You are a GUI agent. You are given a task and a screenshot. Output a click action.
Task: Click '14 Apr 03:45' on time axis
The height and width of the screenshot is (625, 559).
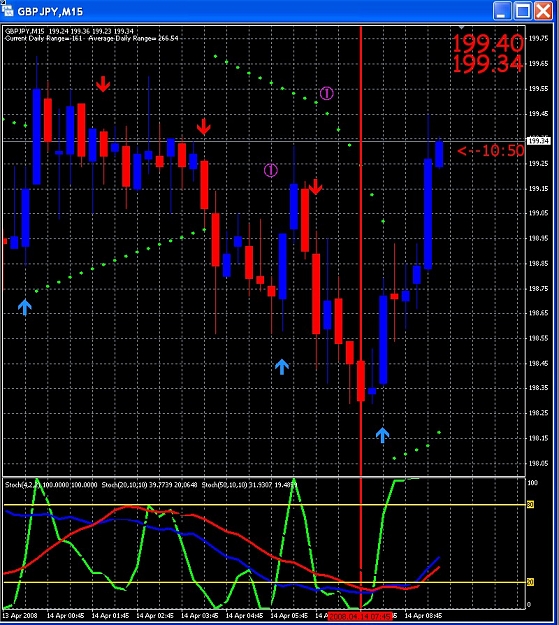click(x=199, y=615)
